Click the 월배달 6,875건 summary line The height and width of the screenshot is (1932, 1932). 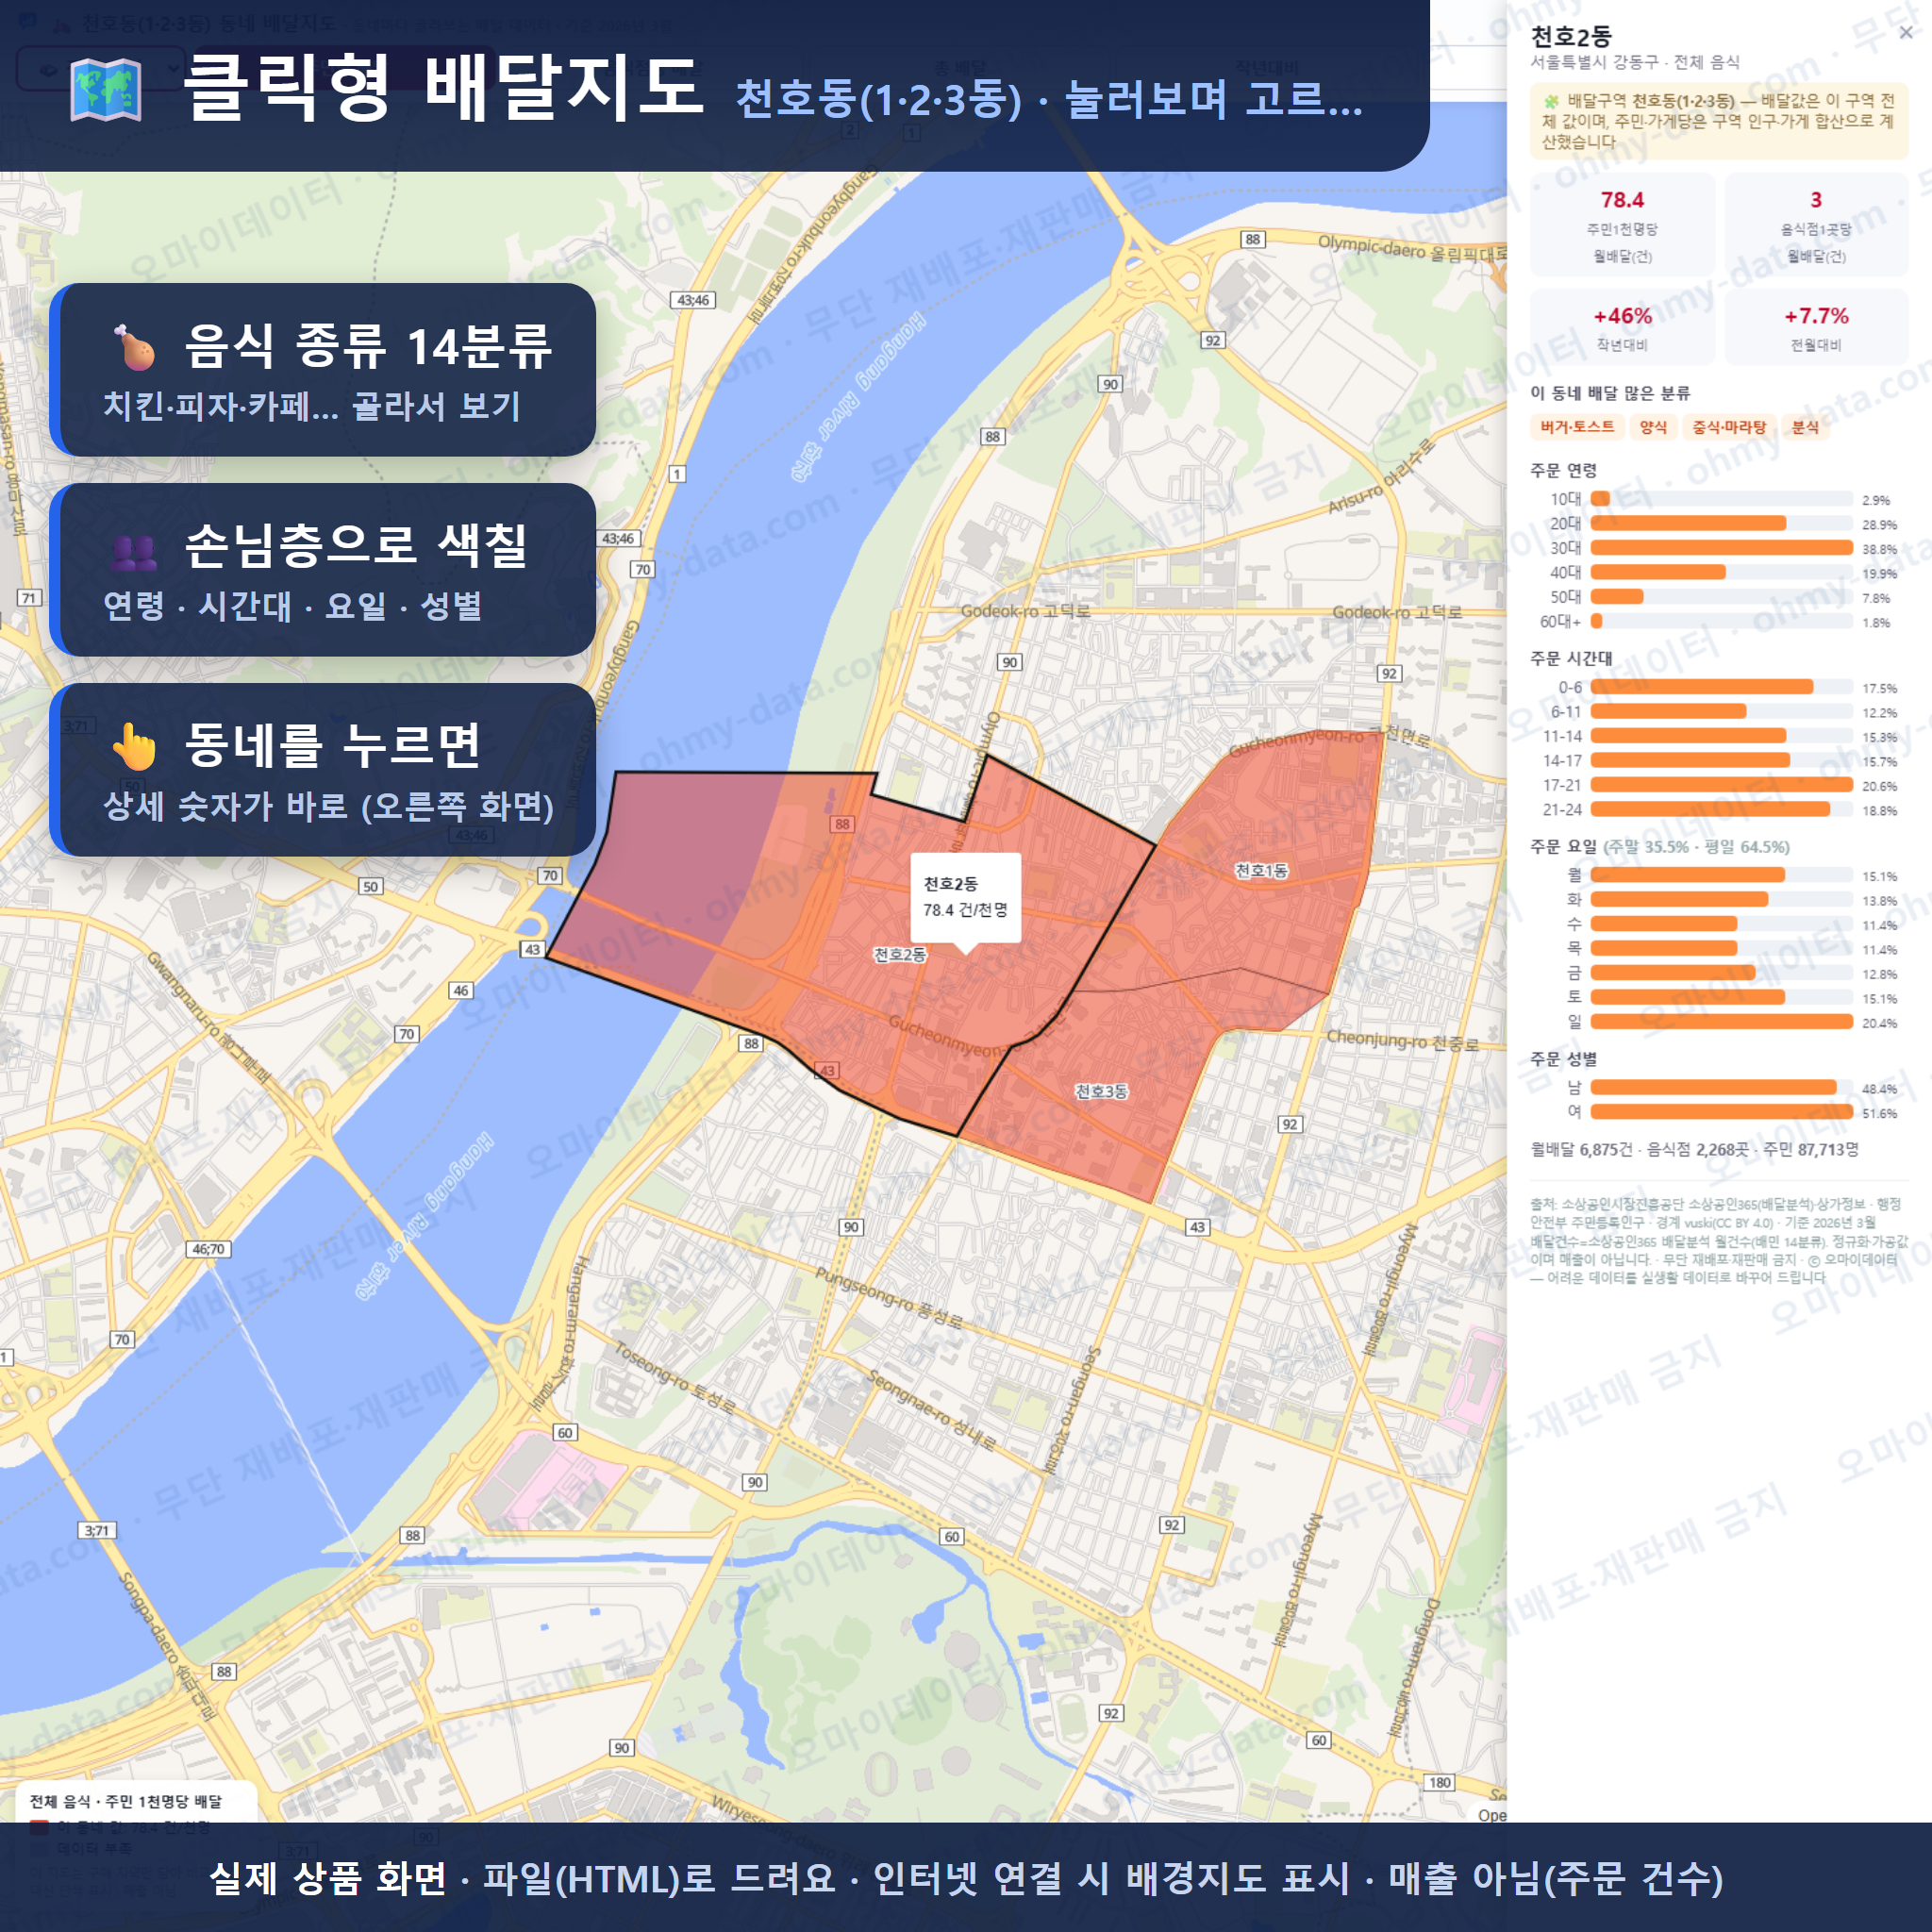[x=1694, y=1150]
